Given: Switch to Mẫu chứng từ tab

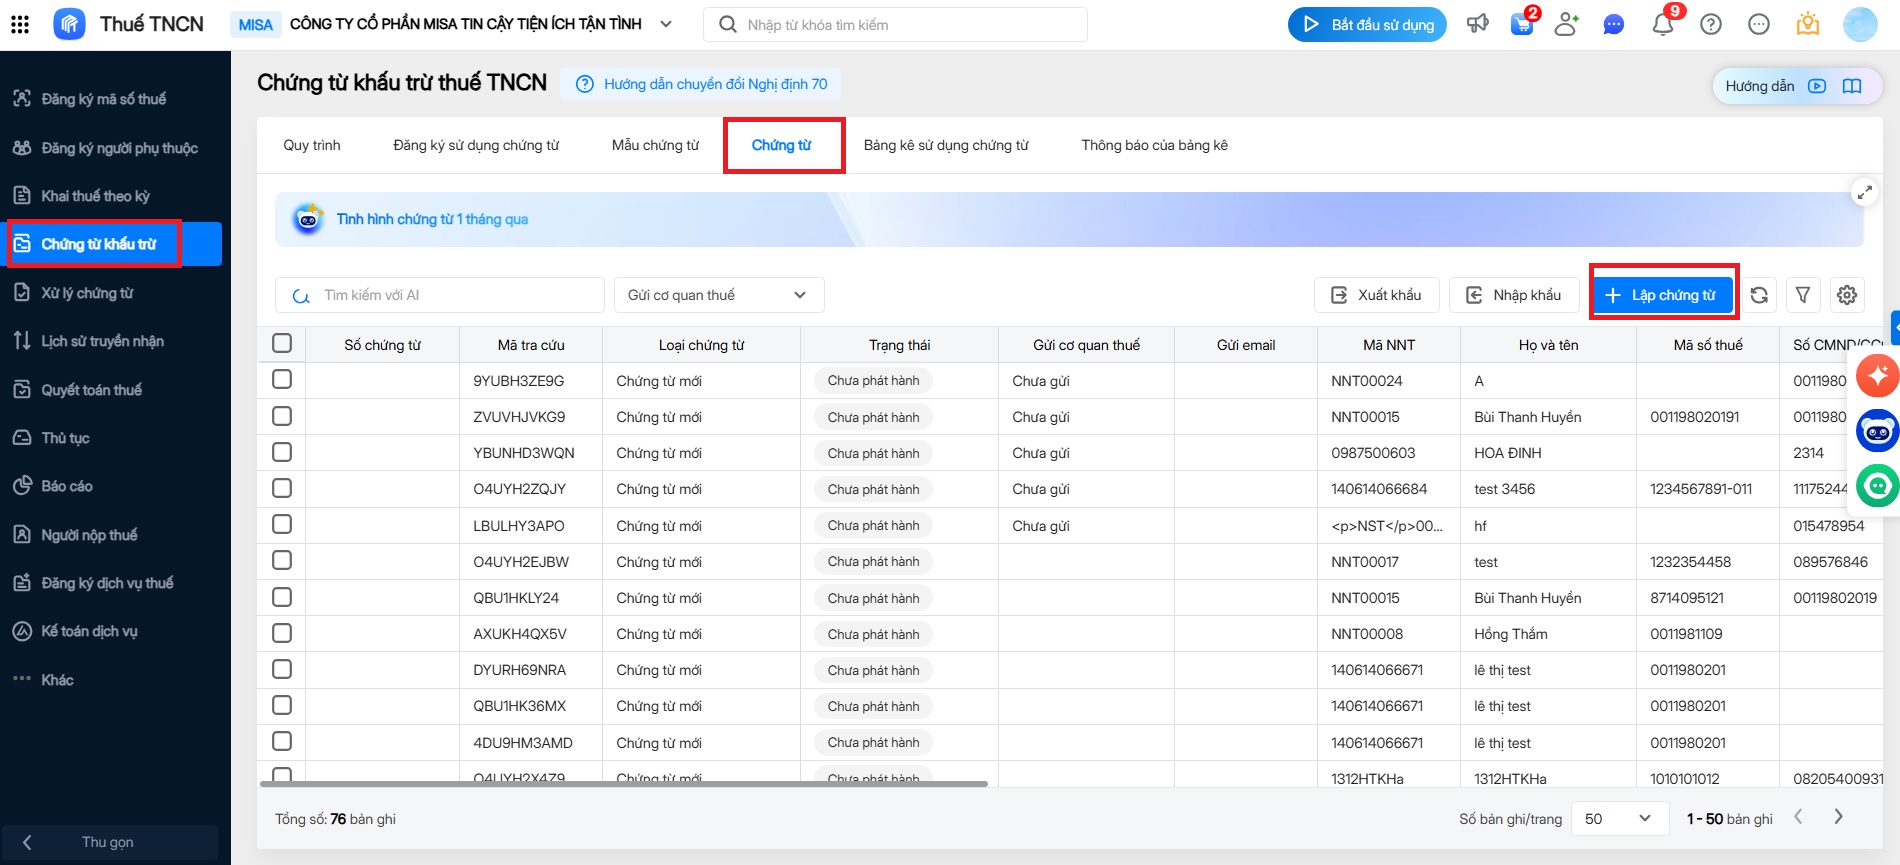Looking at the screenshot, I should [655, 145].
